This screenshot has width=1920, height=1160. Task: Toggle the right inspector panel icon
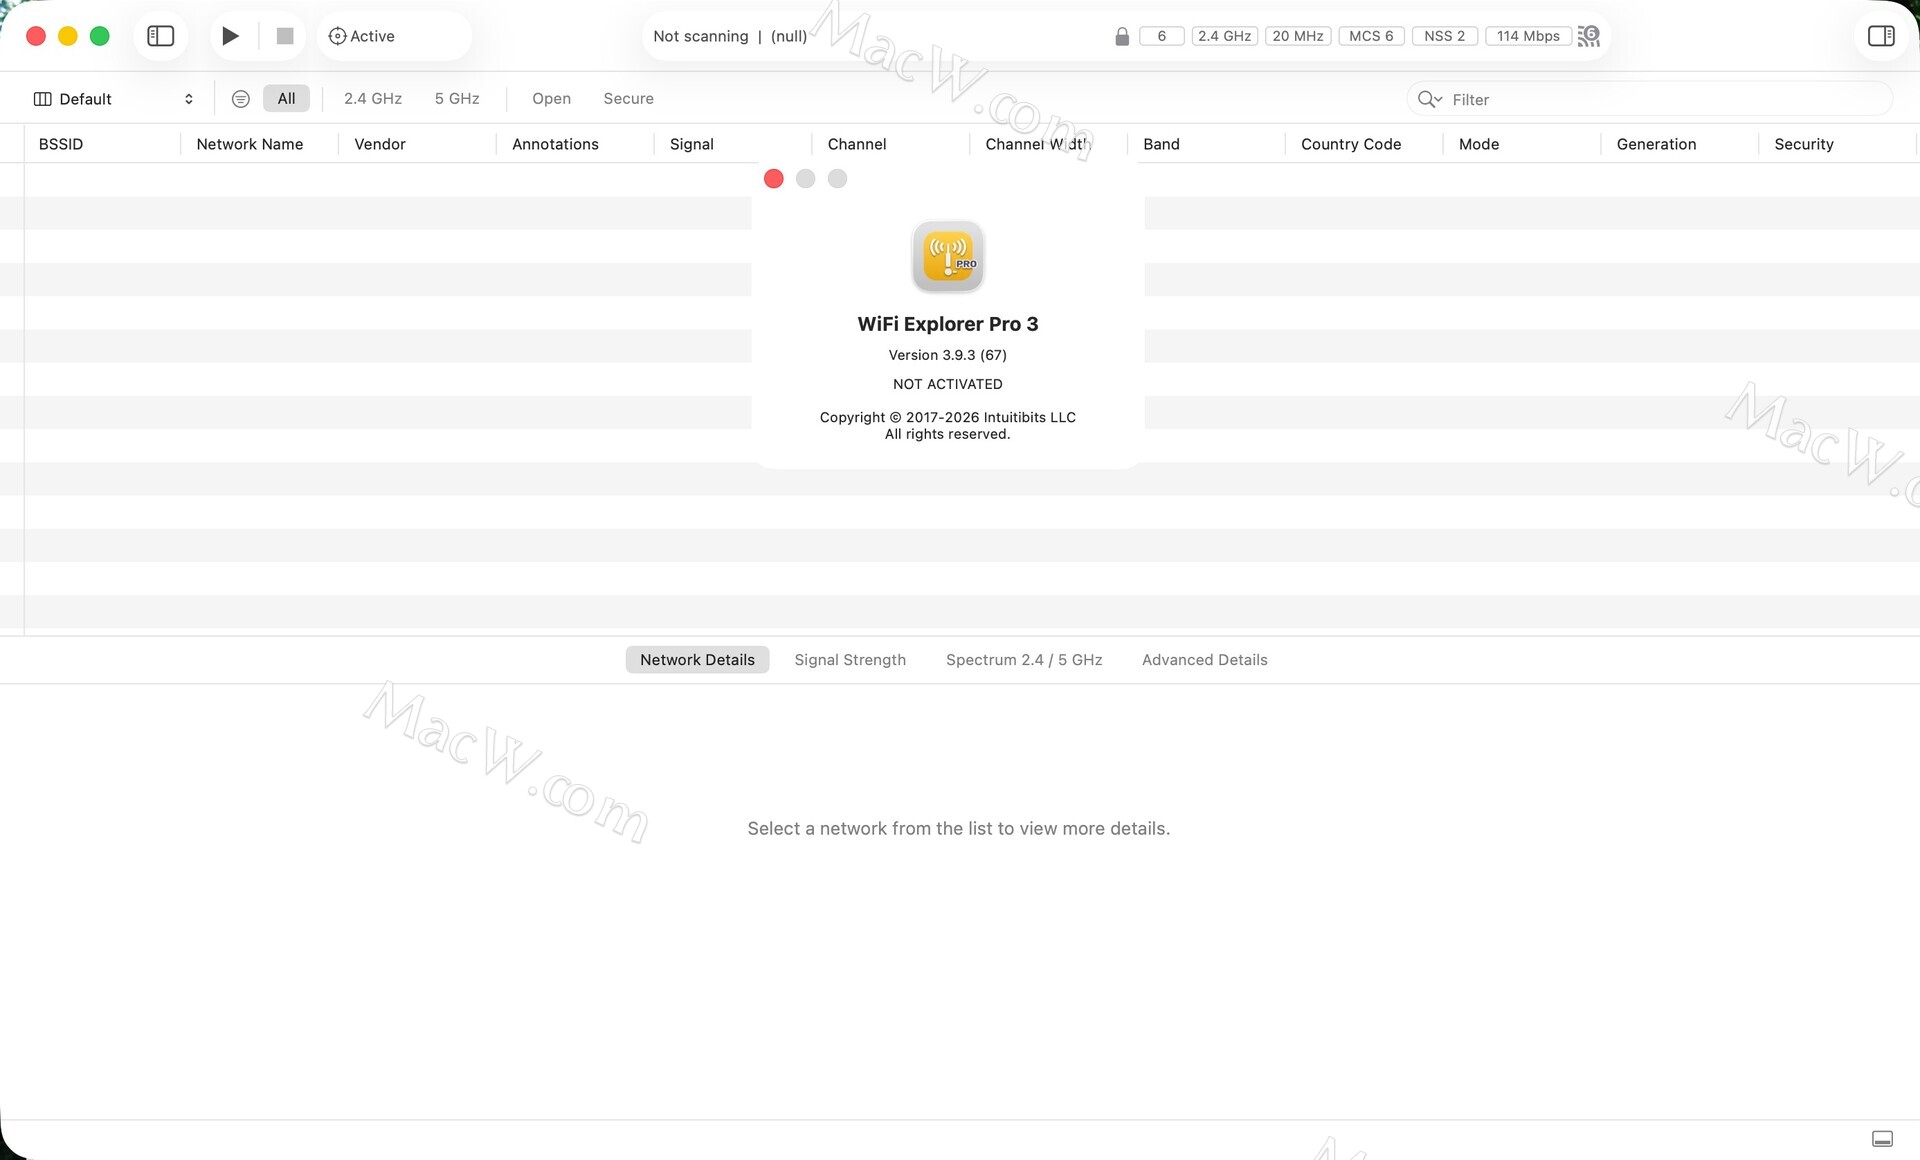pyautogui.click(x=1880, y=36)
